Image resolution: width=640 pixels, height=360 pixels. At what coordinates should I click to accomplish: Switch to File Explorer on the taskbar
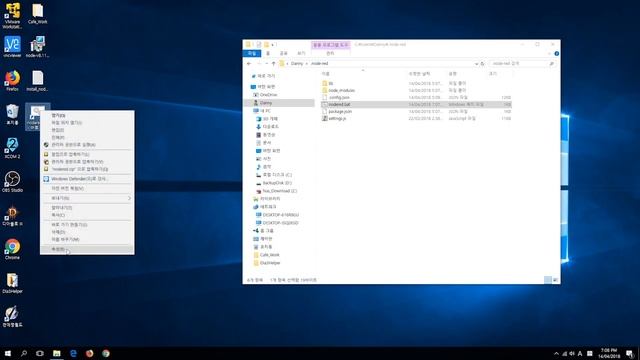tap(57, 353)
